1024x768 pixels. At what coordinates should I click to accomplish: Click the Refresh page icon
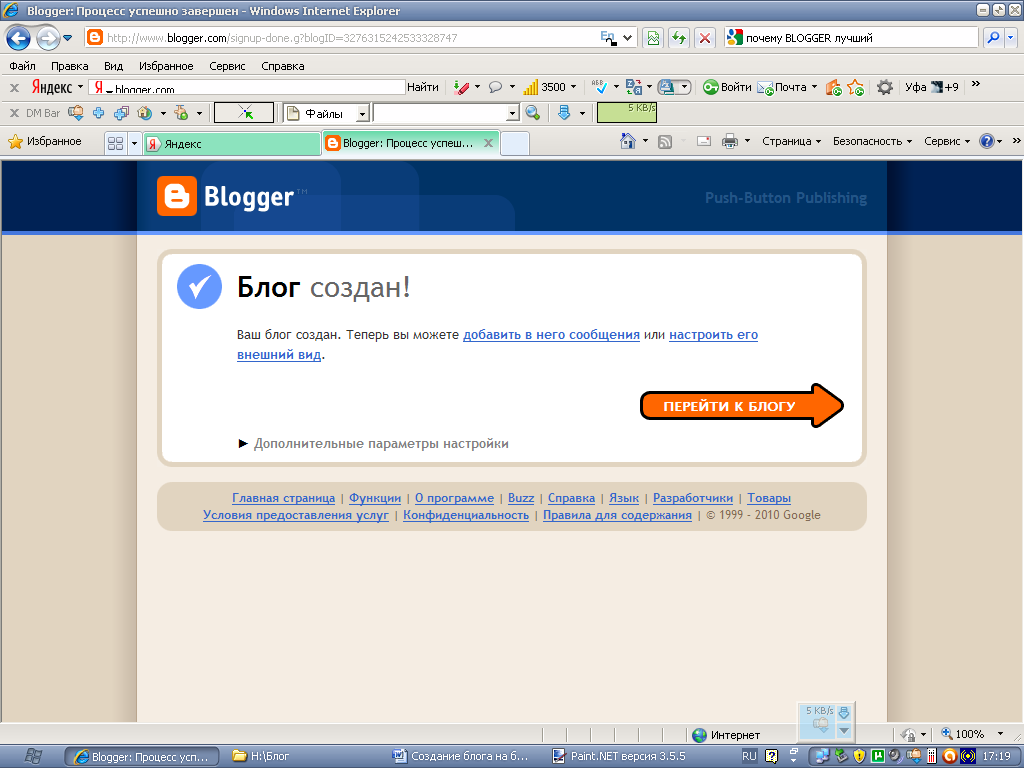click(679, 38)
